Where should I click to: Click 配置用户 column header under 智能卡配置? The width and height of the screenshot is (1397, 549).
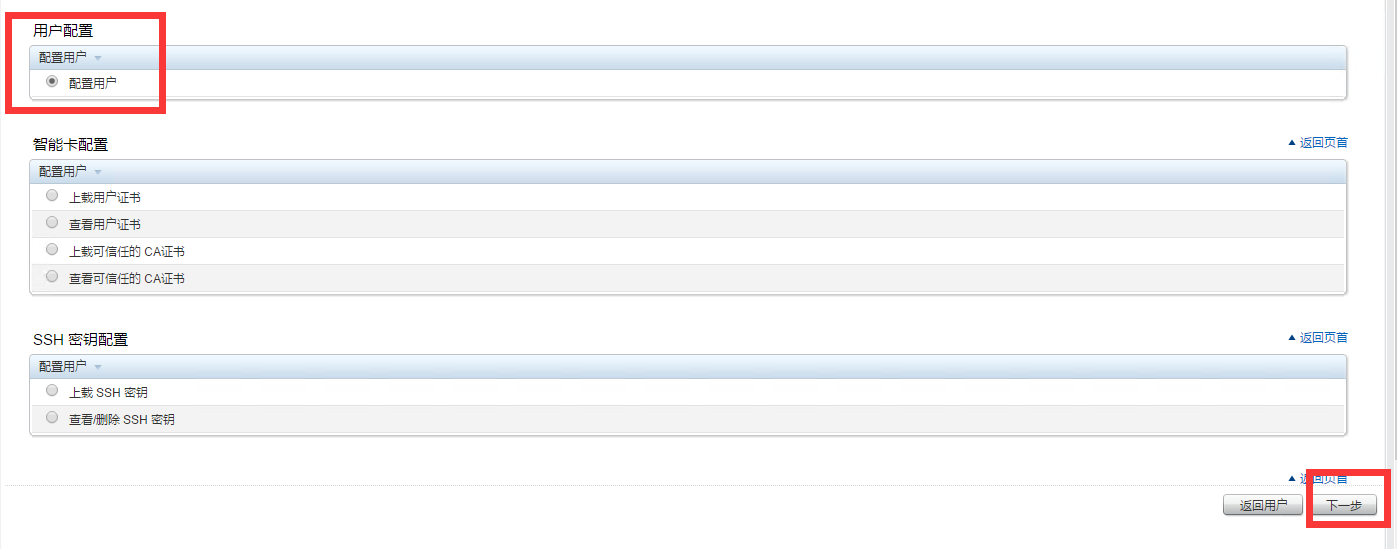coord(62,172)
